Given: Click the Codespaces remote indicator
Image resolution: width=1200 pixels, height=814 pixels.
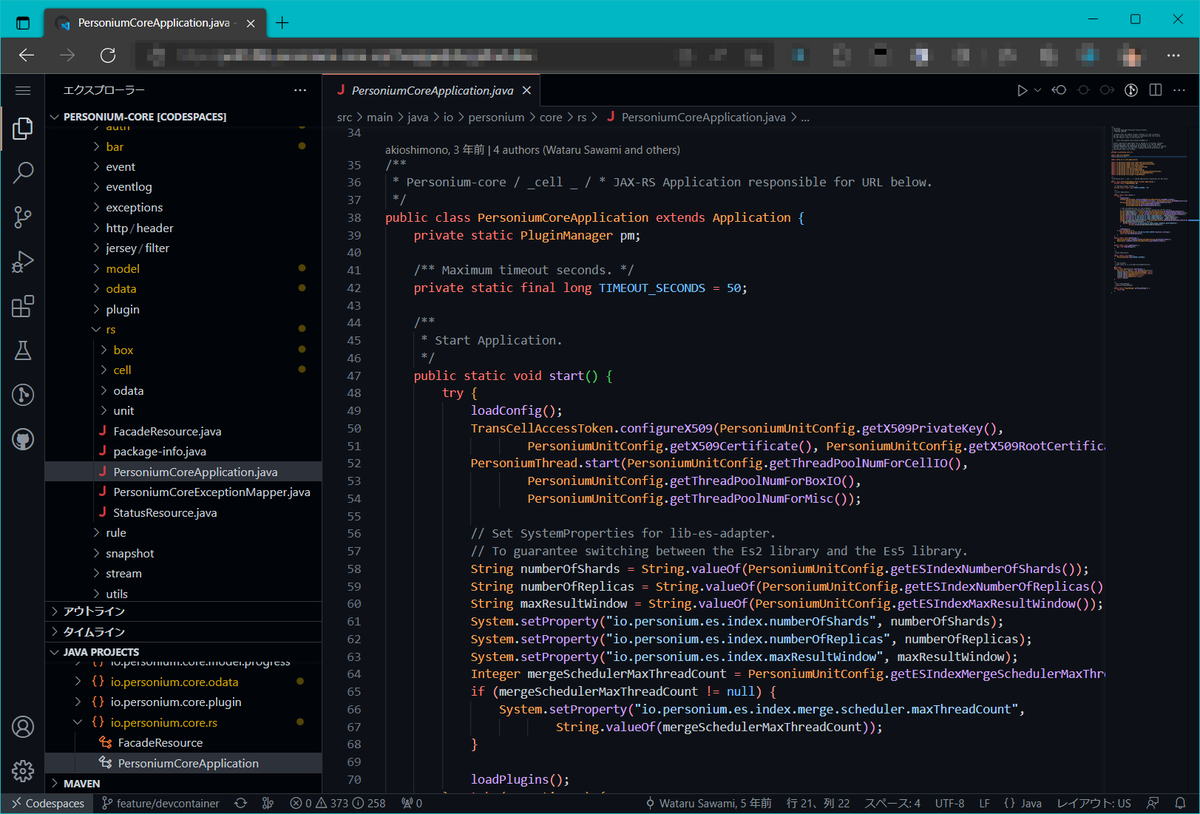Looking at the screenshot, I should point(46,803).
